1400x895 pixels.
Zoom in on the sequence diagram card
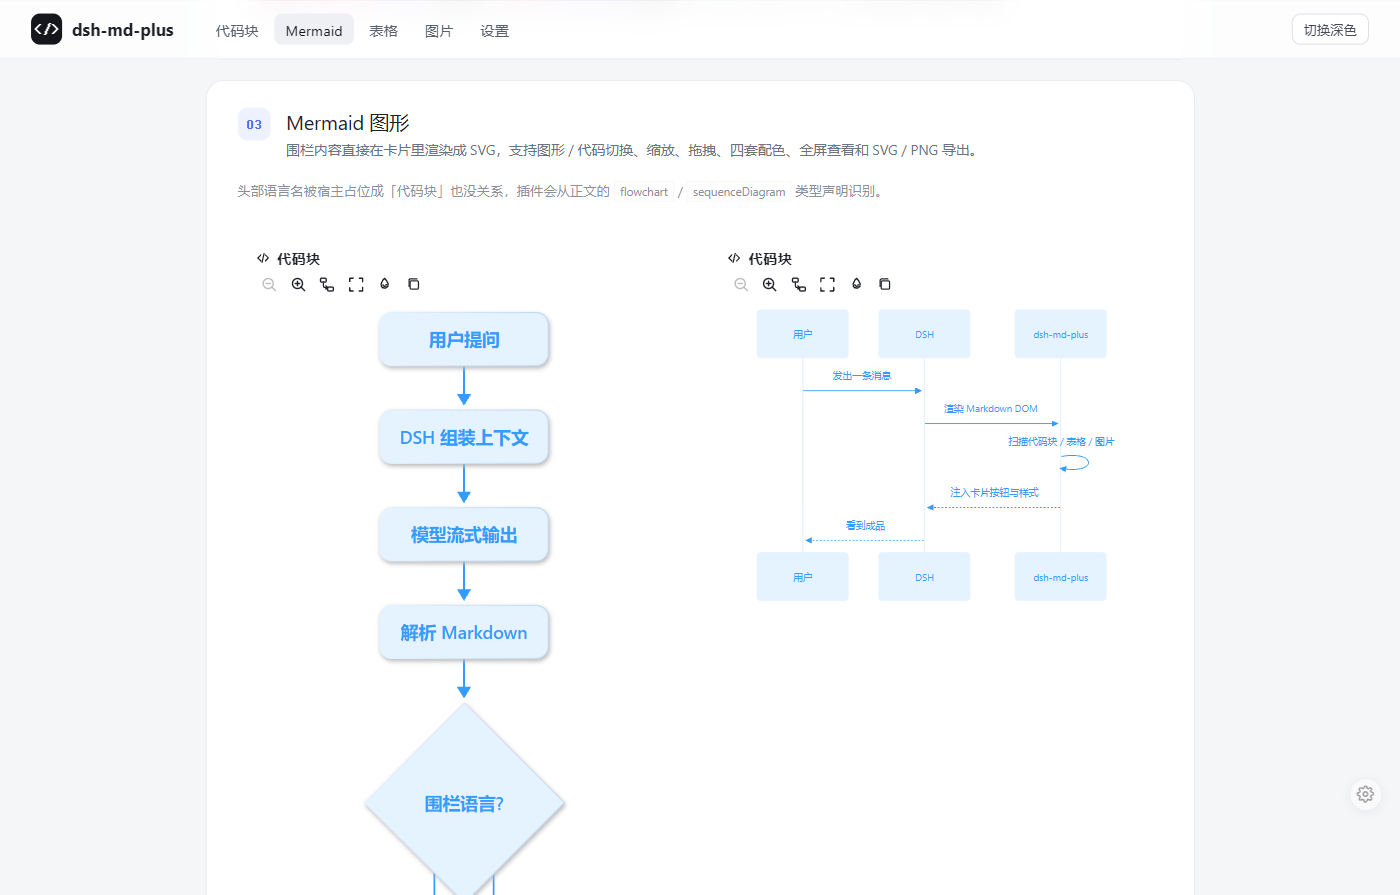[x=770, y=284]
